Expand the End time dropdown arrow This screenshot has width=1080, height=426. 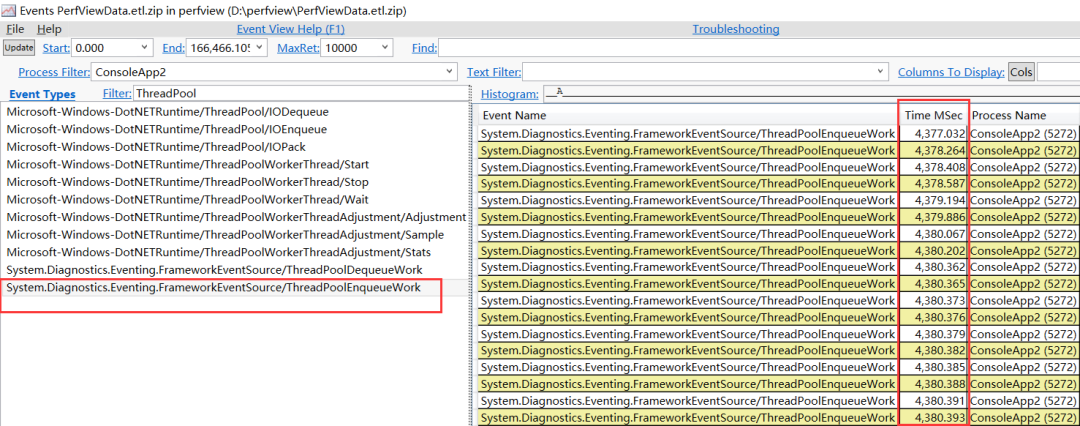click(260, 48)
